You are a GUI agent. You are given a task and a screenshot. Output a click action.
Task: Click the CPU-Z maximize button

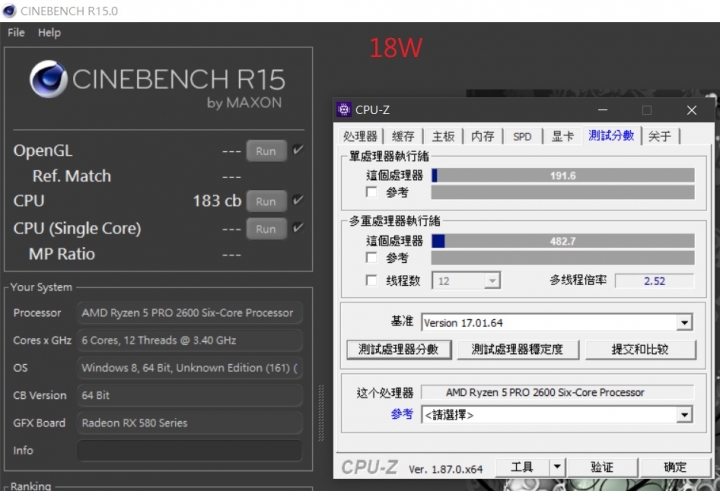click(x=647, y=110)
